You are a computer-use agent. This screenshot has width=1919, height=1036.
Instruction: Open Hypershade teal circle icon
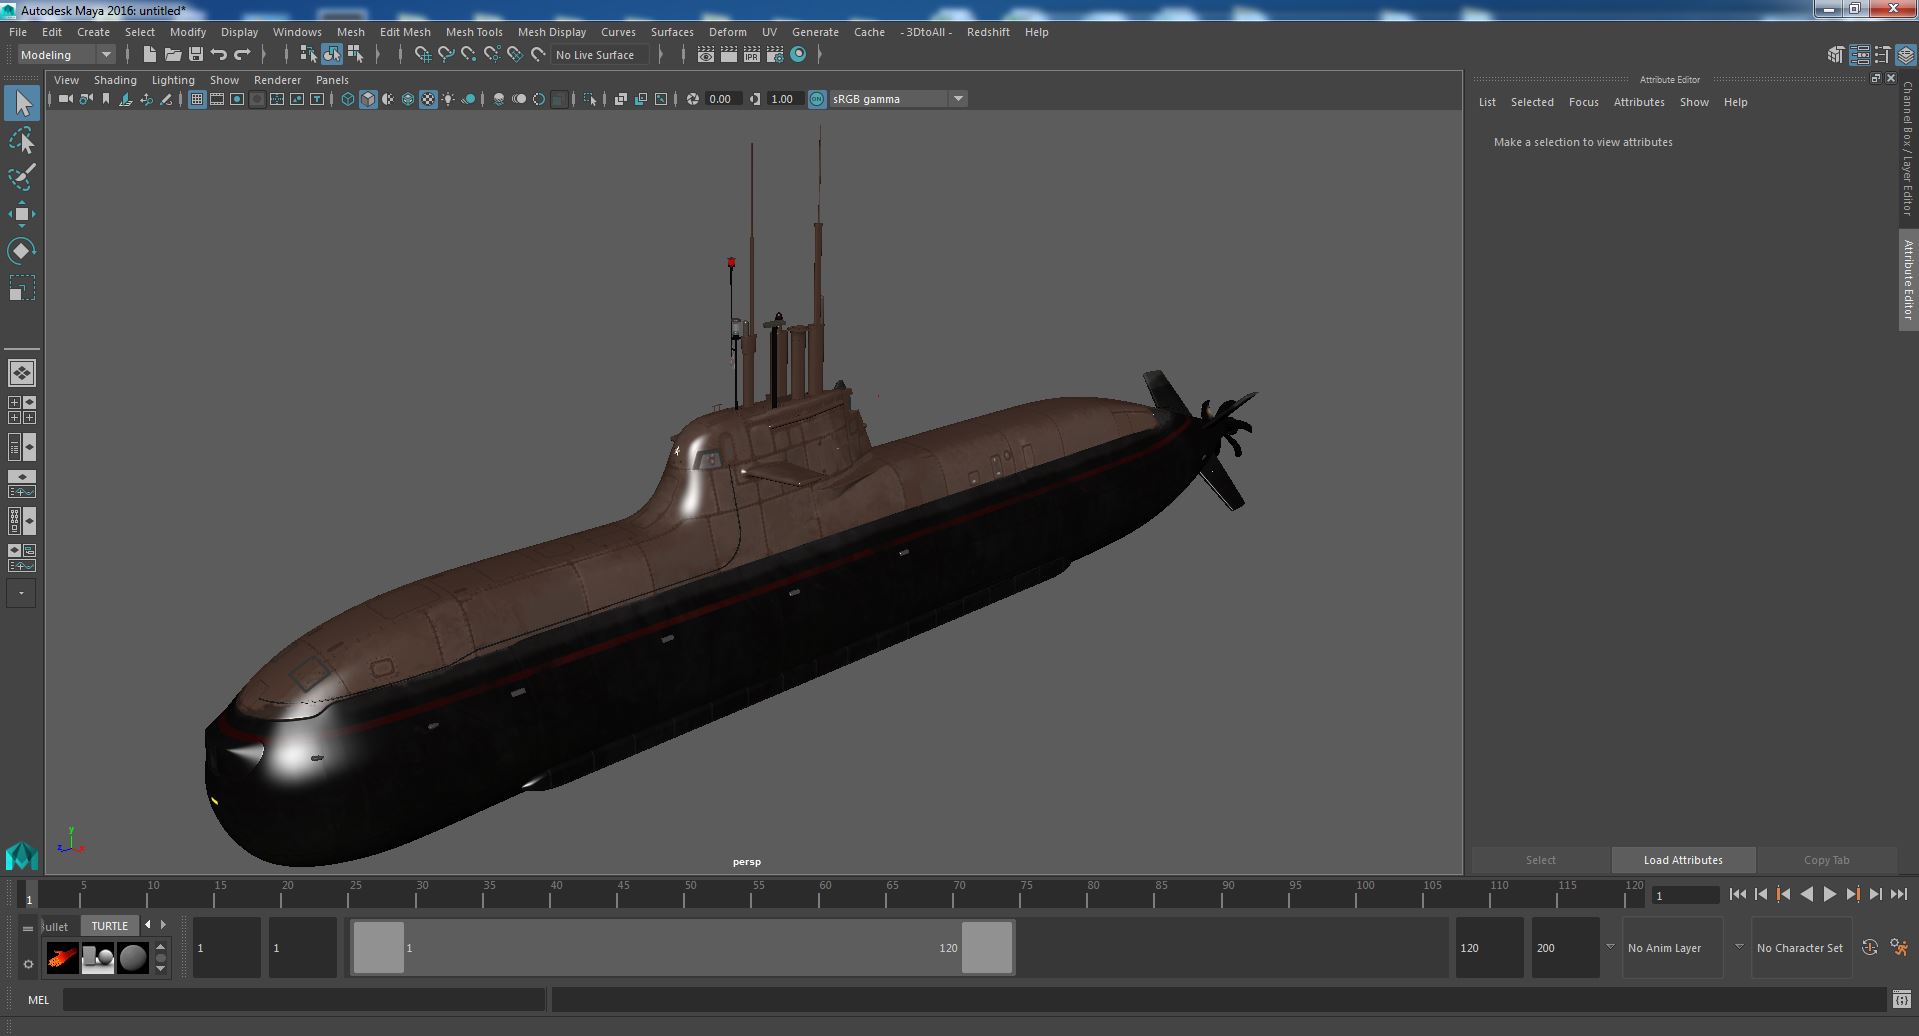(798, 55)
